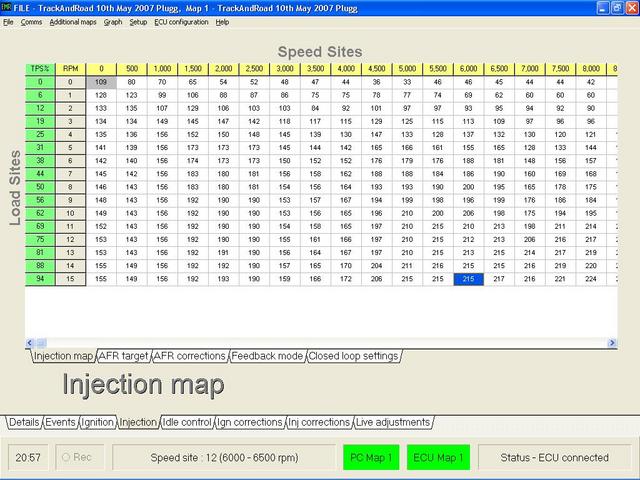Click the green PC Map 1 button

pos(370,458)
